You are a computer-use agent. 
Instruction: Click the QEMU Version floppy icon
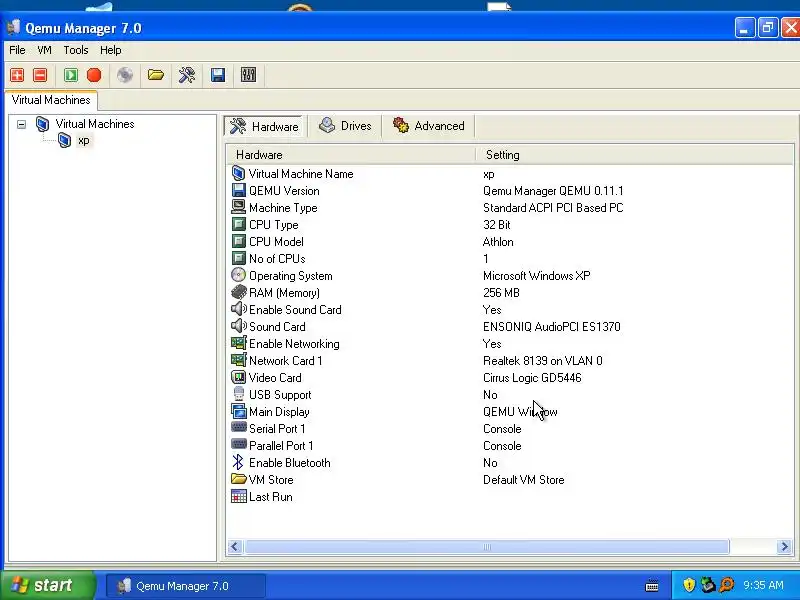click(x=238, y=190)
